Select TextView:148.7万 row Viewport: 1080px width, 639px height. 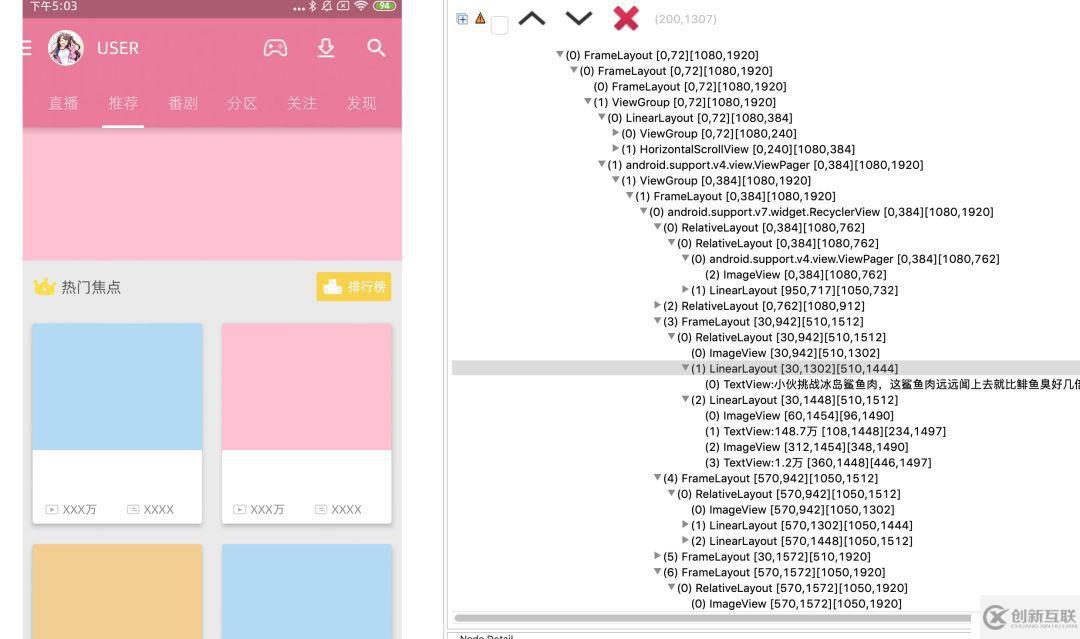coord(824,431)
